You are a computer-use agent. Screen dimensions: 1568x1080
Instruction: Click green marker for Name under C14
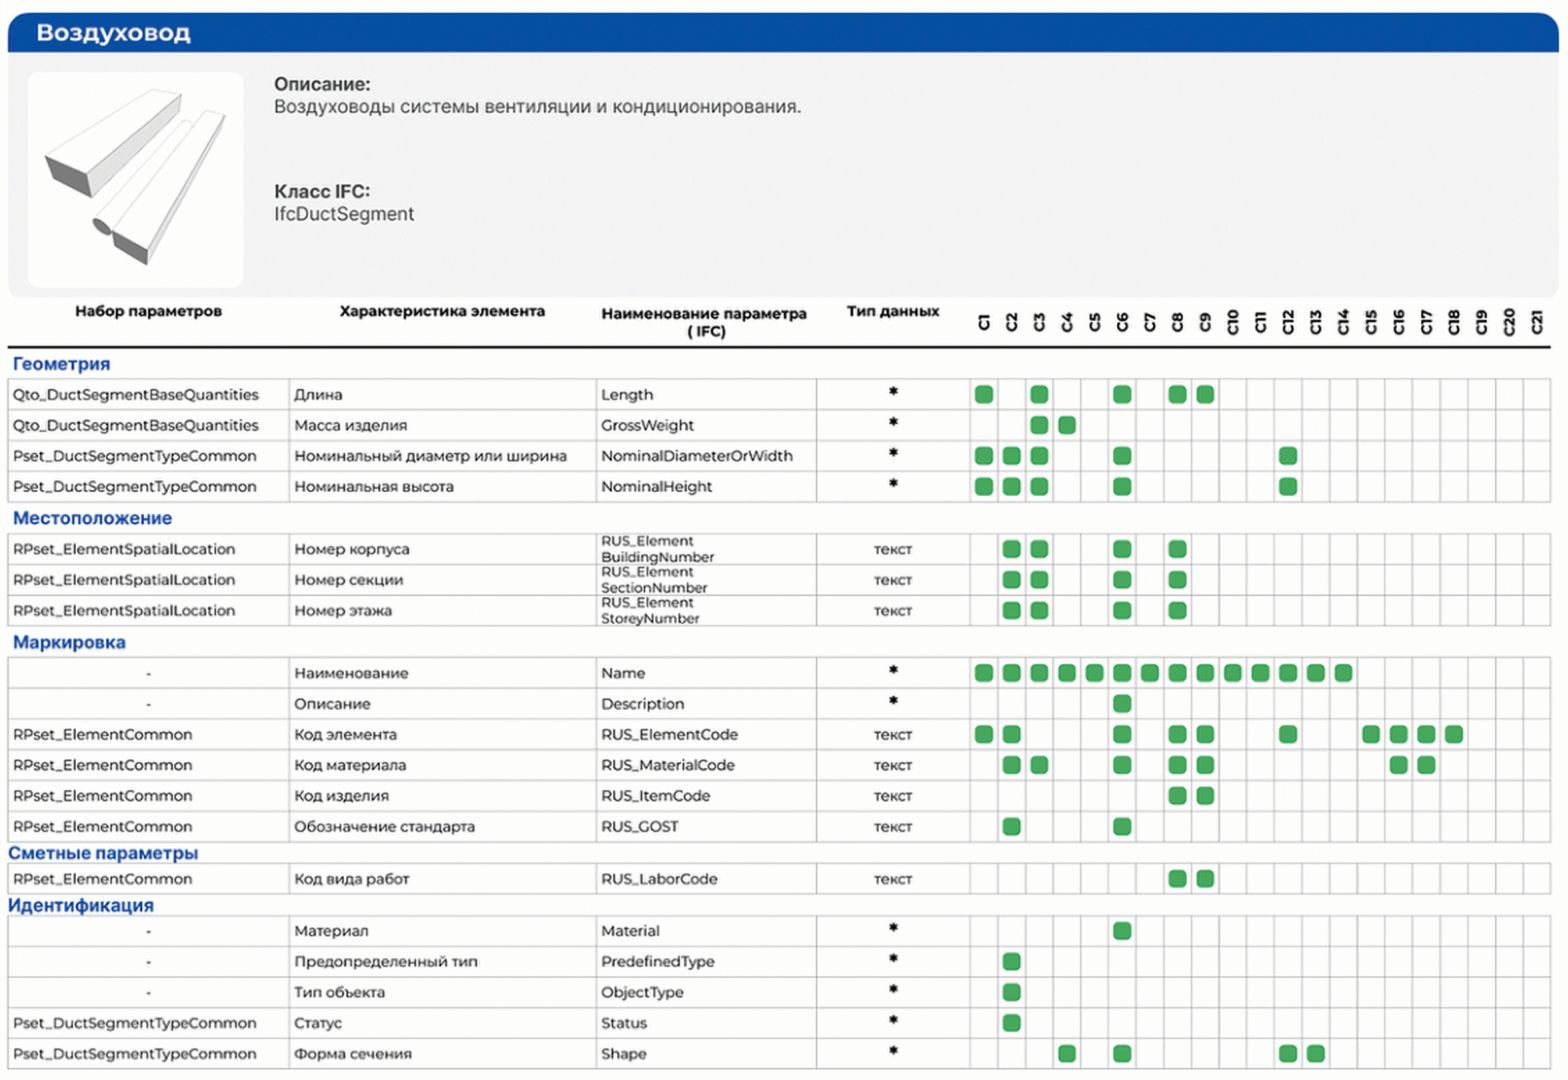(1343, 673)
